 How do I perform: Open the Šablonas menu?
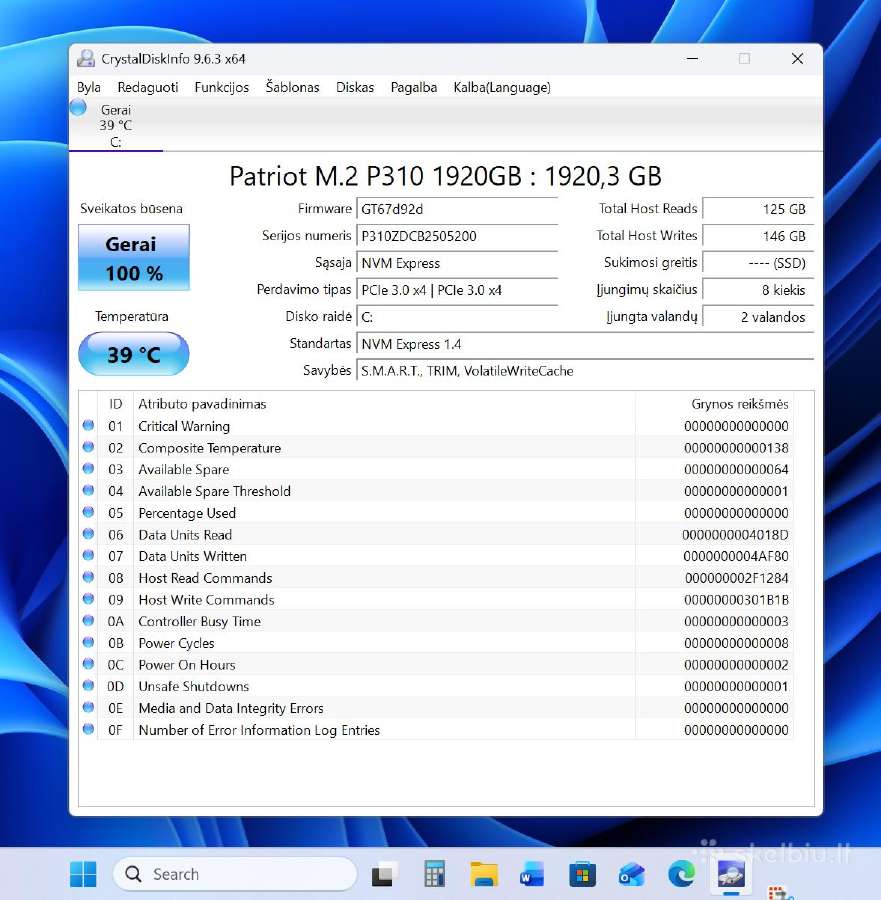click(x=292, y=87)
